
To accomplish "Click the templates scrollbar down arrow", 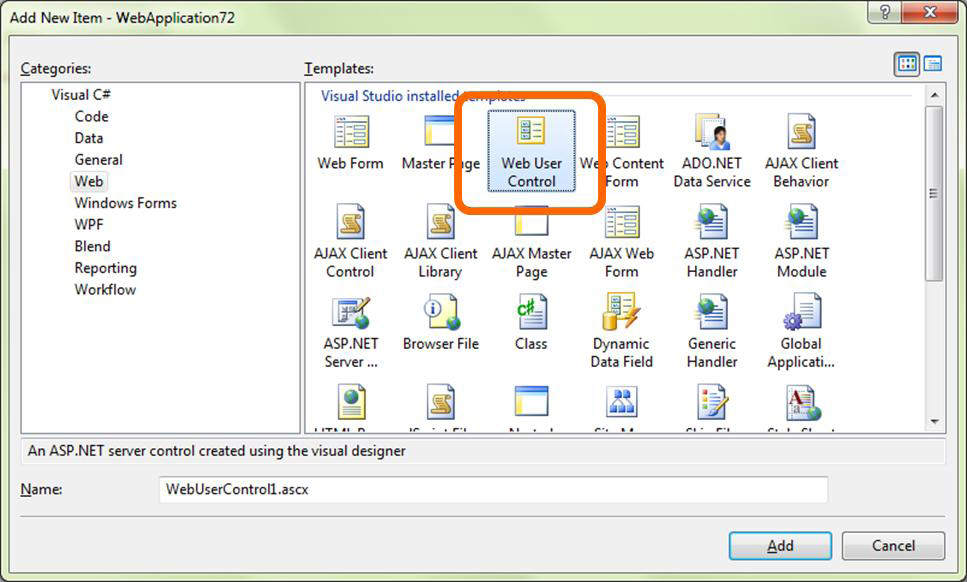I will (934, 422).
